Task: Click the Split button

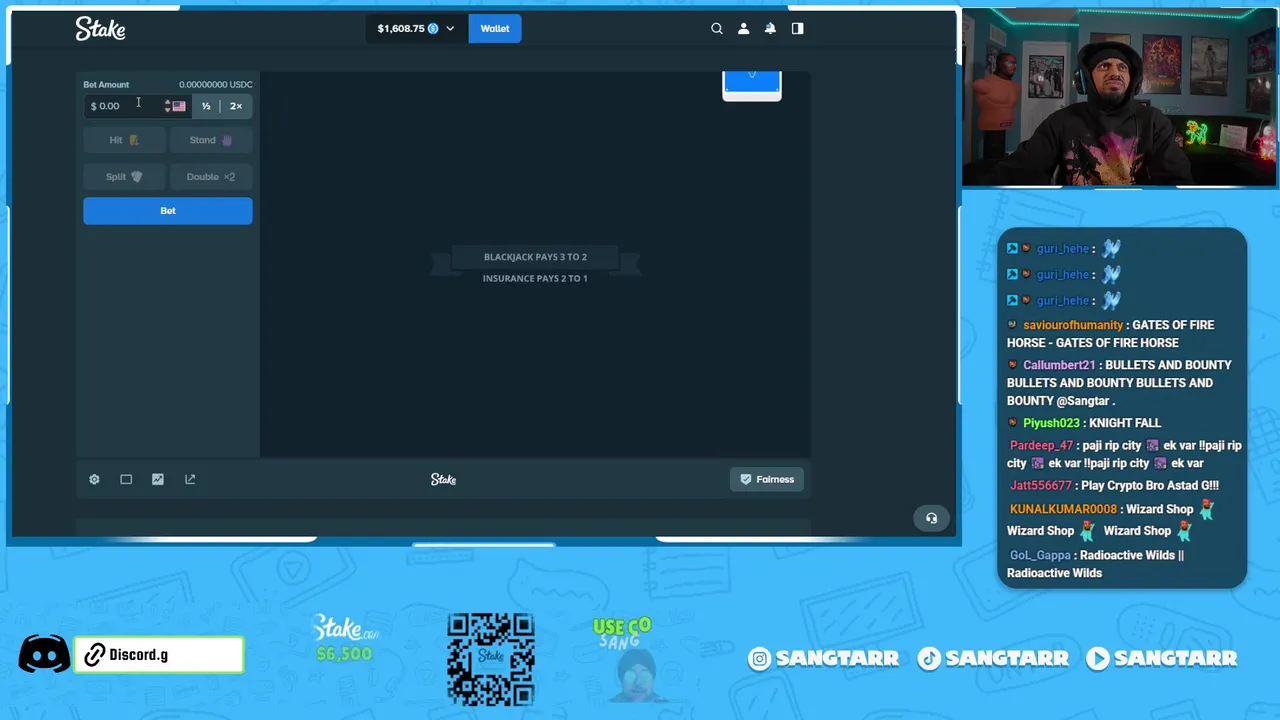Action: 124,177
